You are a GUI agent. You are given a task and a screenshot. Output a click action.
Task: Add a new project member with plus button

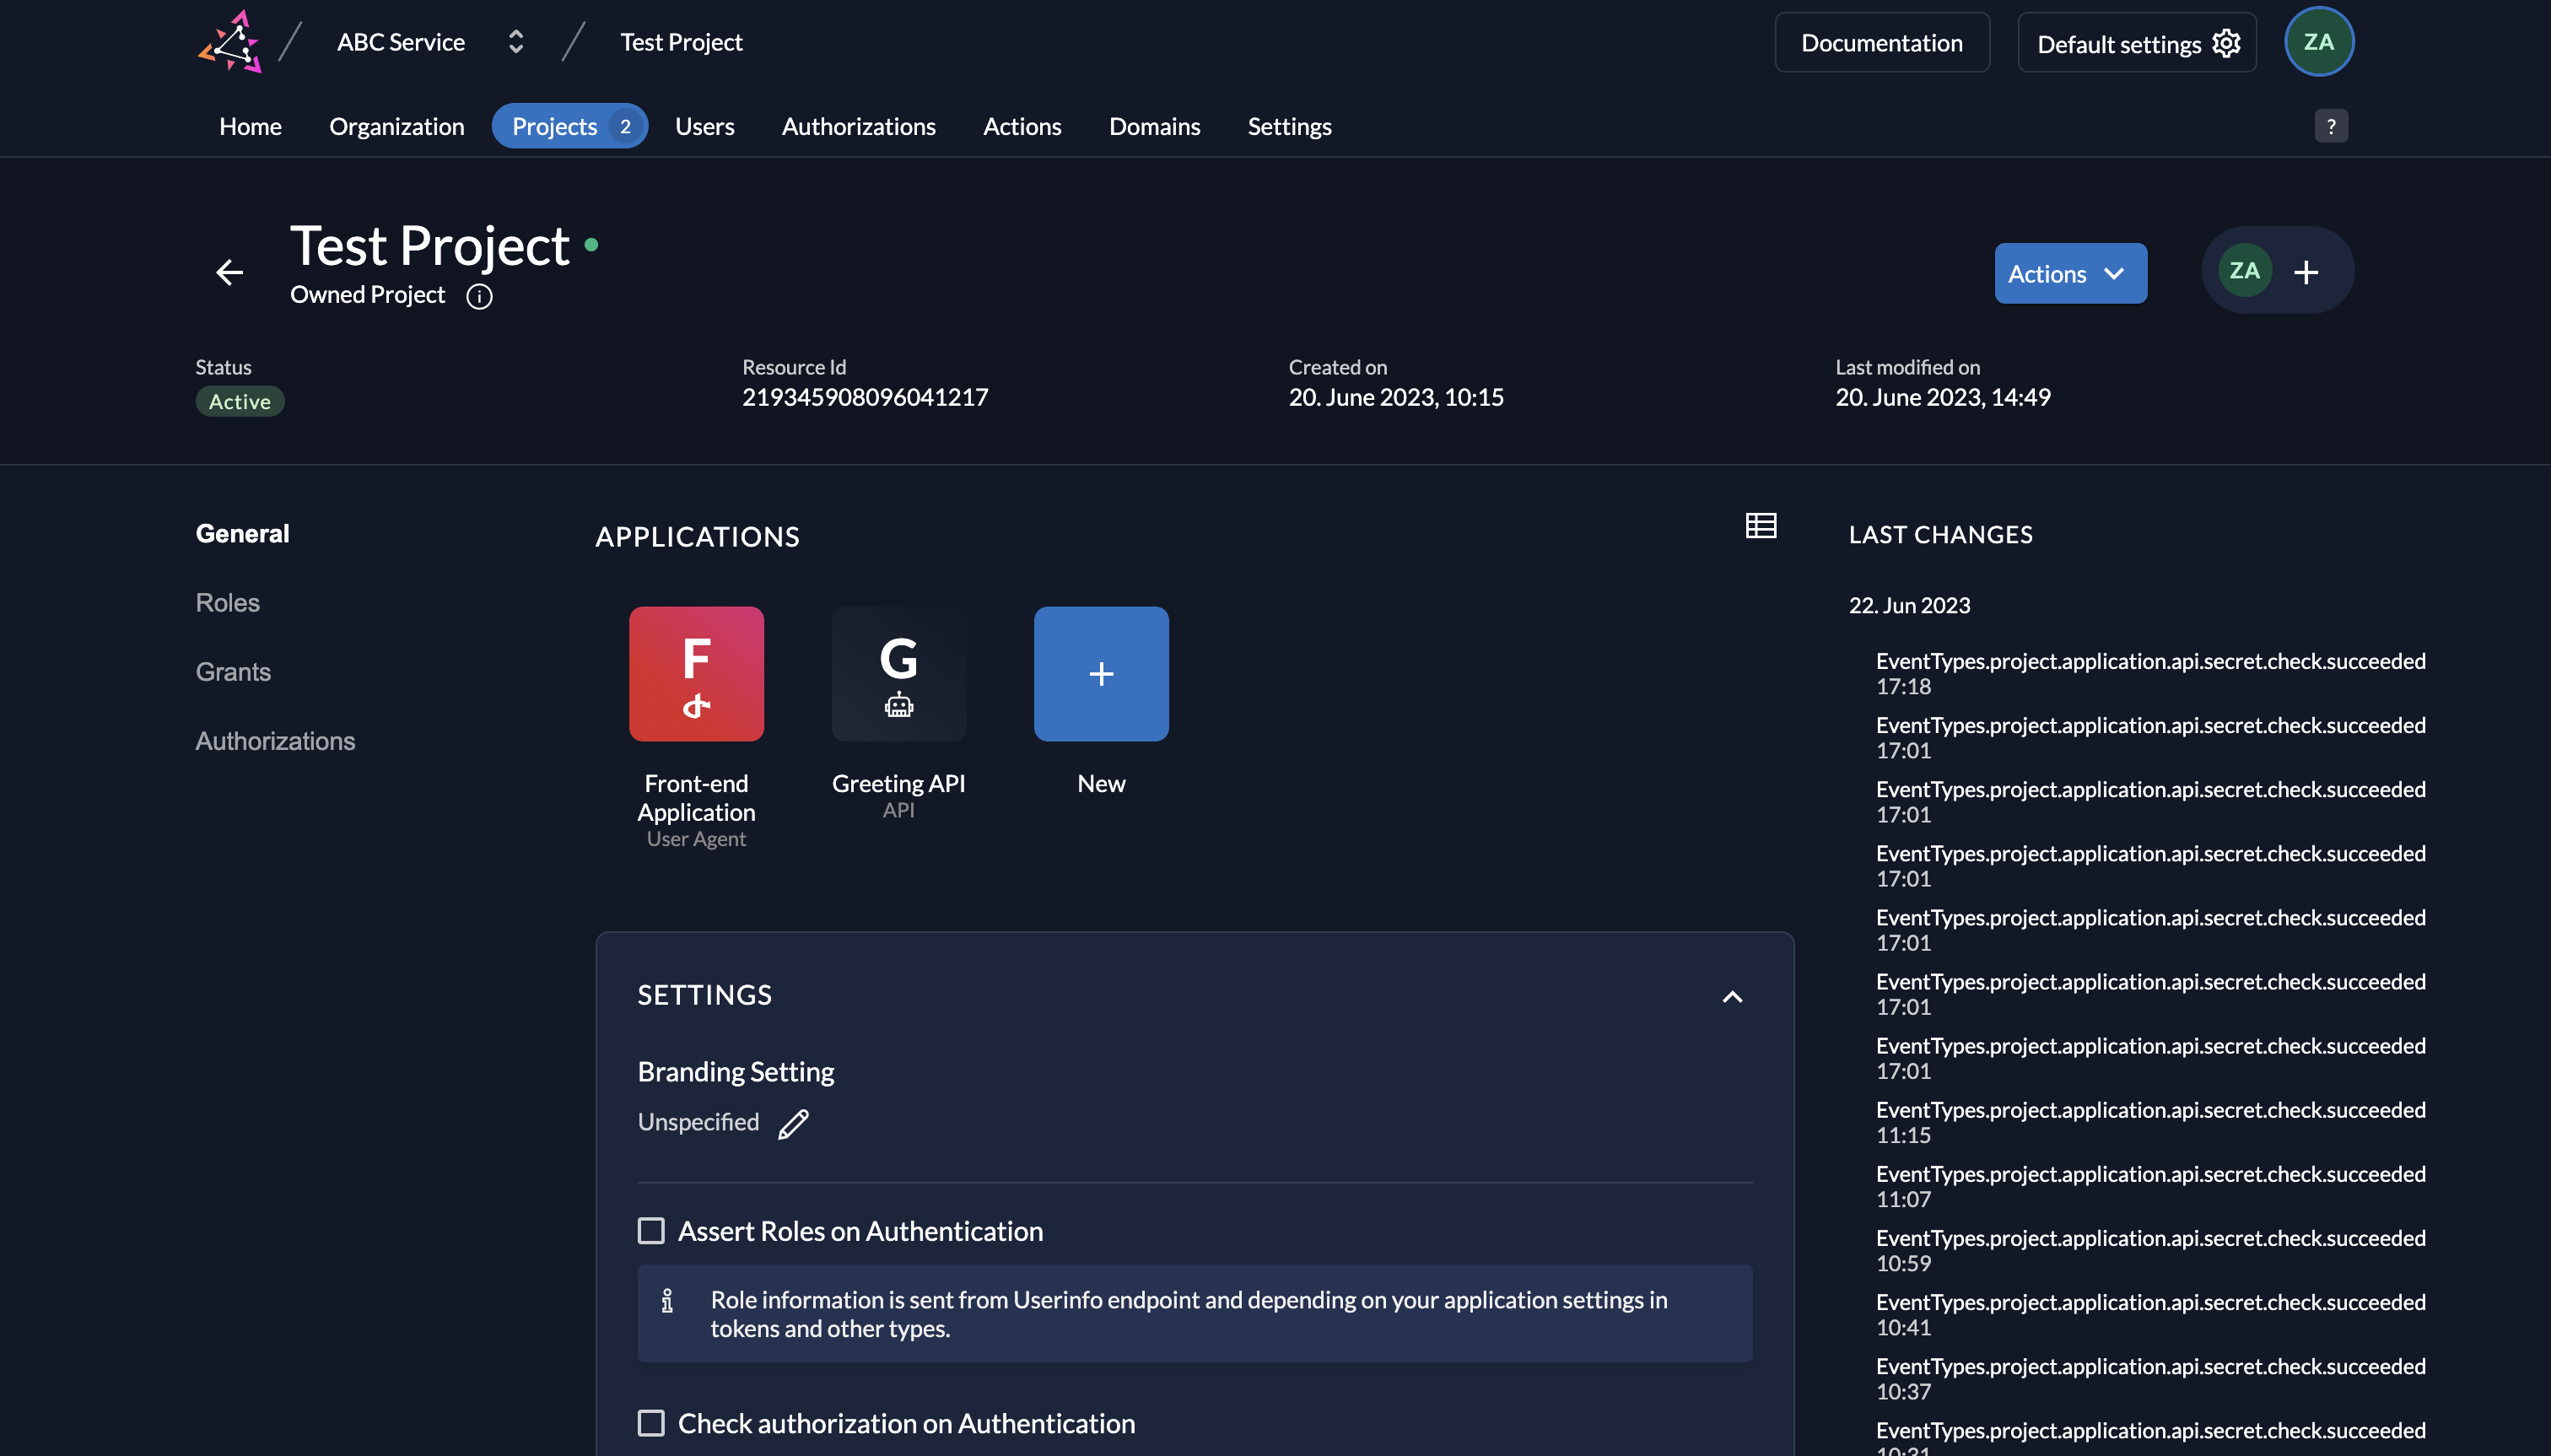2306,270
